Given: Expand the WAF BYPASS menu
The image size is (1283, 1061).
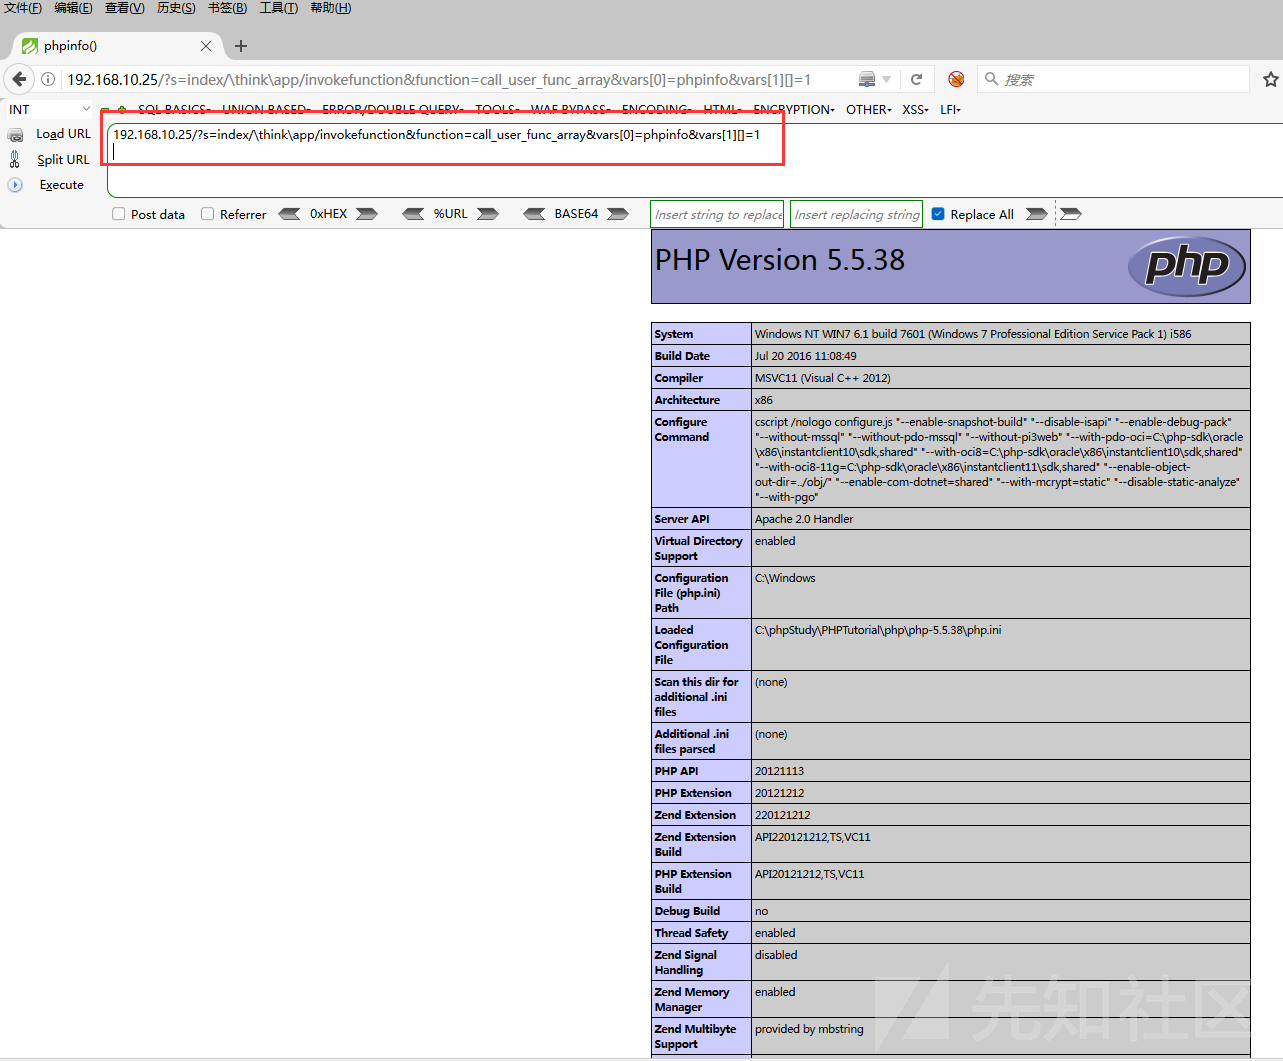Looking at the screenshot, I should pos(570,110).
